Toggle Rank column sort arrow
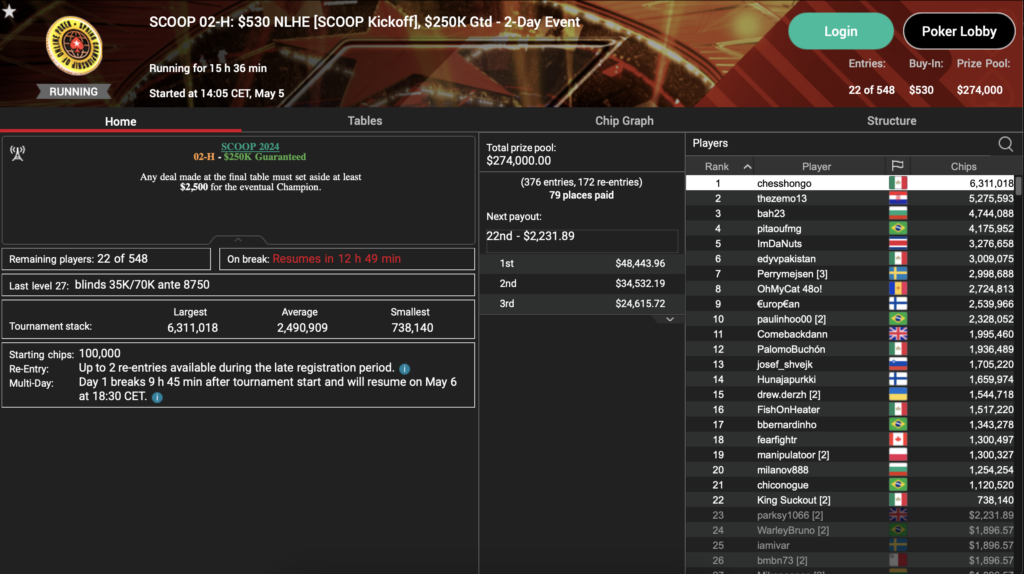Viewport: 1024px width, 574px height. (x=747, y=167)
